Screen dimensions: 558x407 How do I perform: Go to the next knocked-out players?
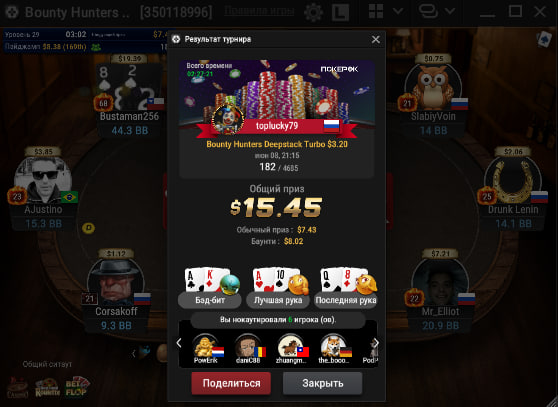(x=376, y=343)
